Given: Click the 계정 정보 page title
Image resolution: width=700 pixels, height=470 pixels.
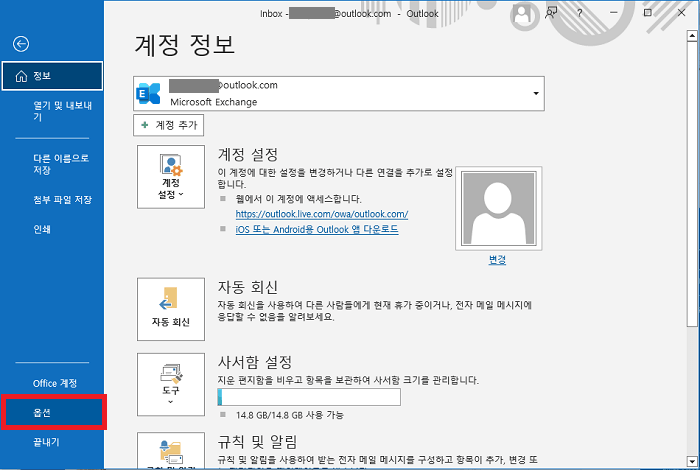Looking at the screenshot, I should [185, 45].
